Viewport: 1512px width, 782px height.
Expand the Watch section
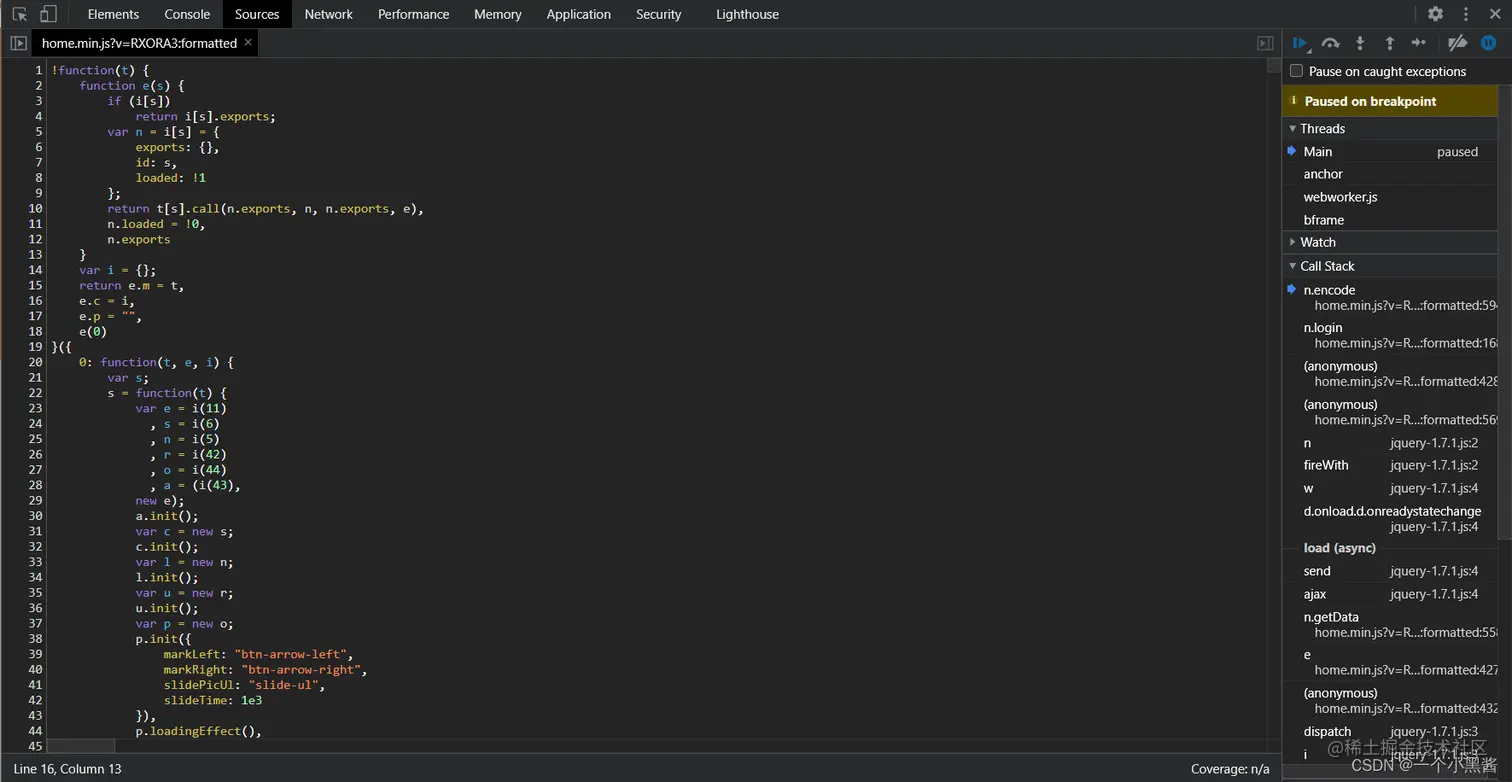coord(1294,241)
